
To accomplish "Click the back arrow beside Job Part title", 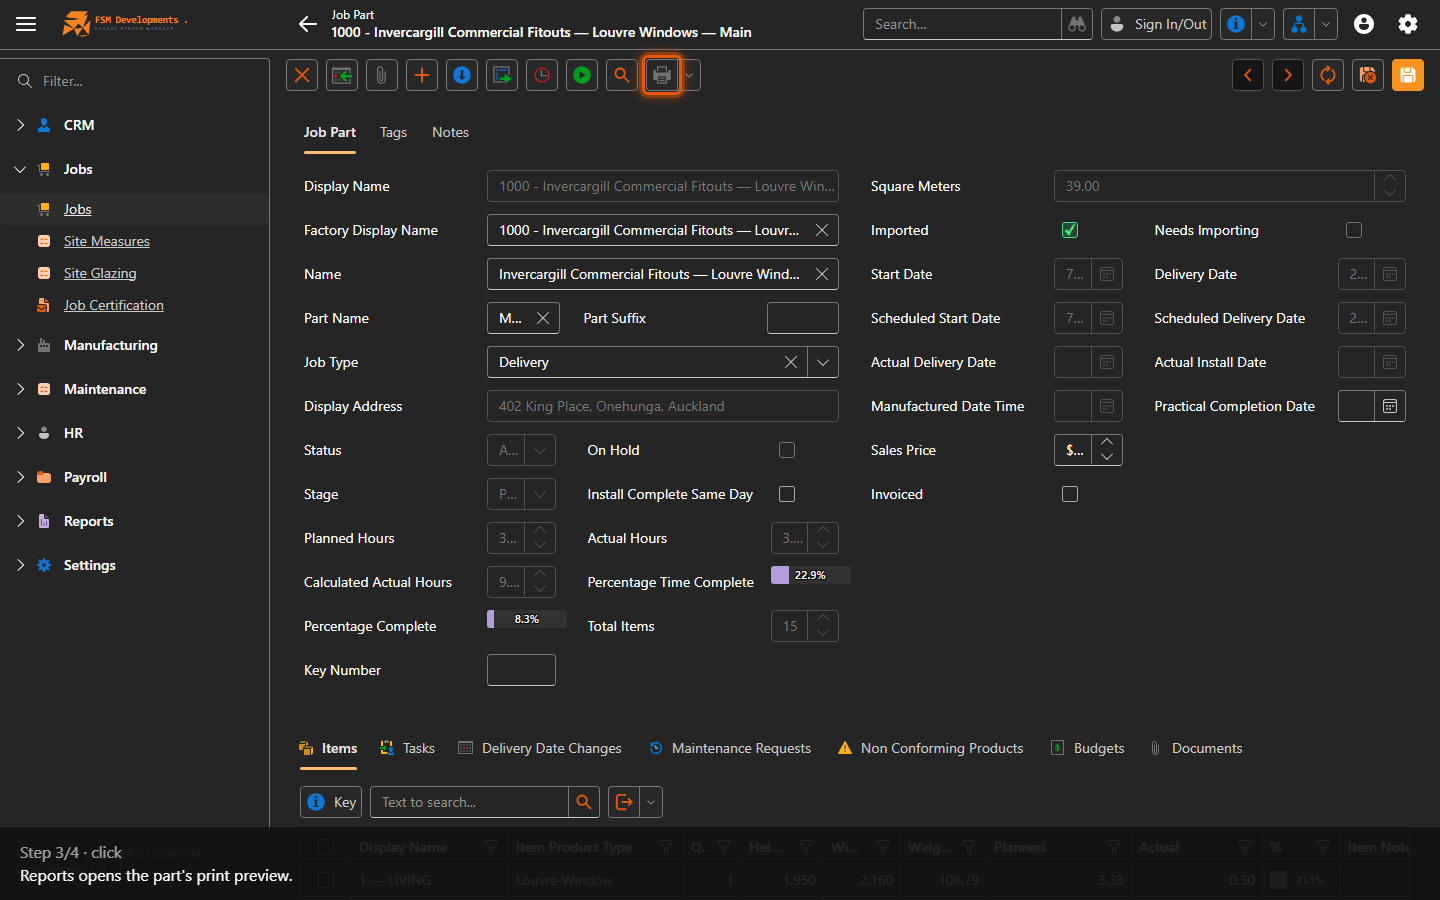I will [308, 24].
